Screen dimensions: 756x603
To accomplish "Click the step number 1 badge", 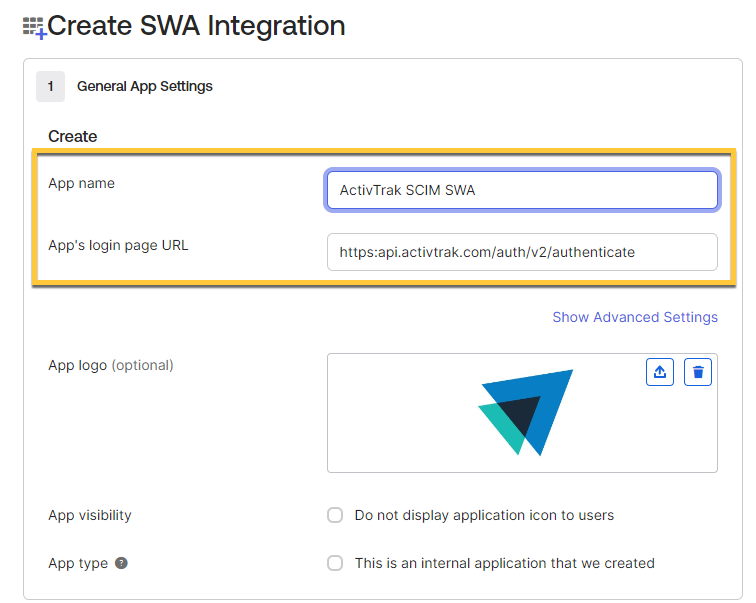I will (x=50, y=86).
